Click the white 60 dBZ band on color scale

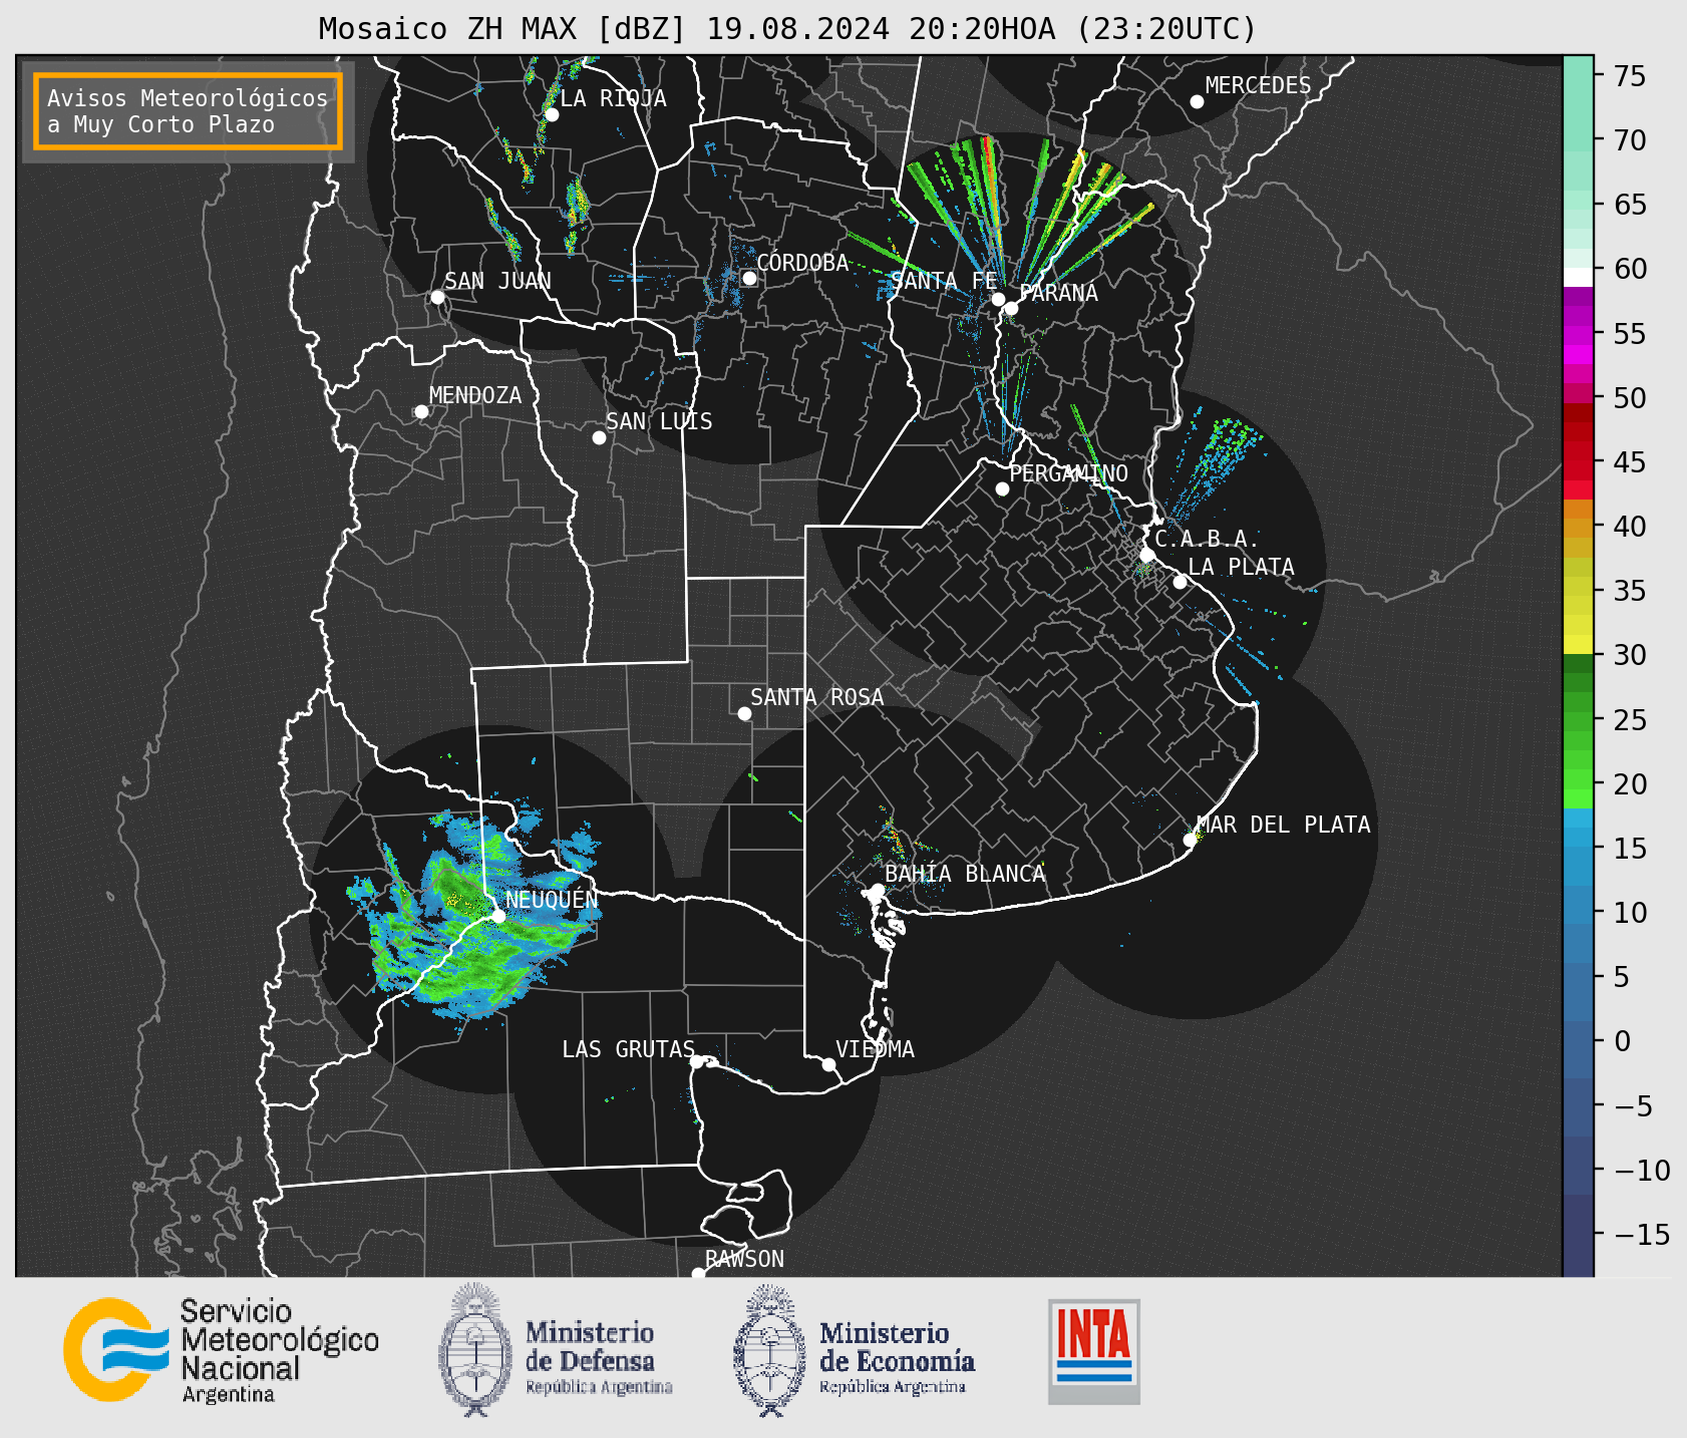click(1577, 277)
